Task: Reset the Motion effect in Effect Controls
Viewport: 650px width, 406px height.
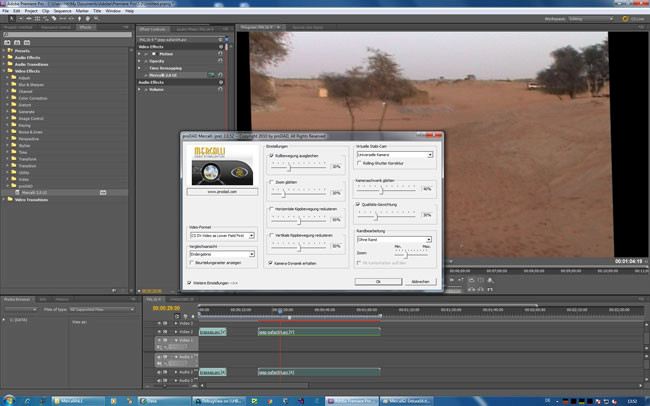Action: (x=220, y=53)
